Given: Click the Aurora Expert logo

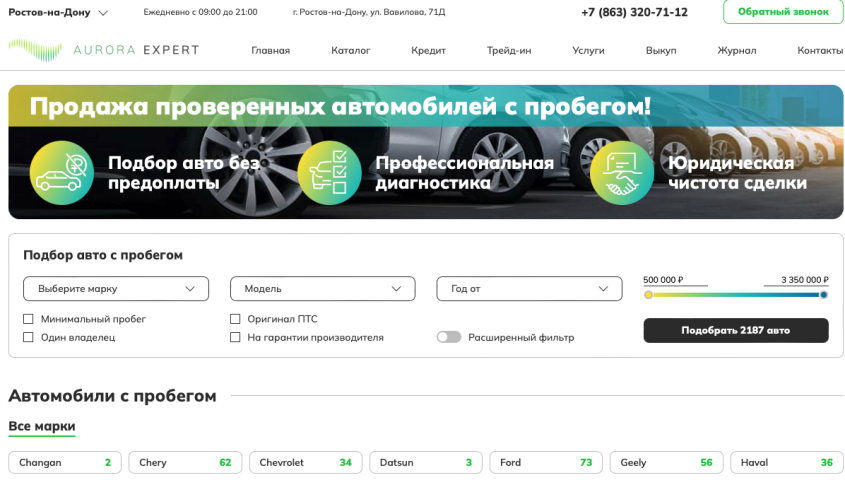Looking at the screenshot, I should (x=103, y=50).
